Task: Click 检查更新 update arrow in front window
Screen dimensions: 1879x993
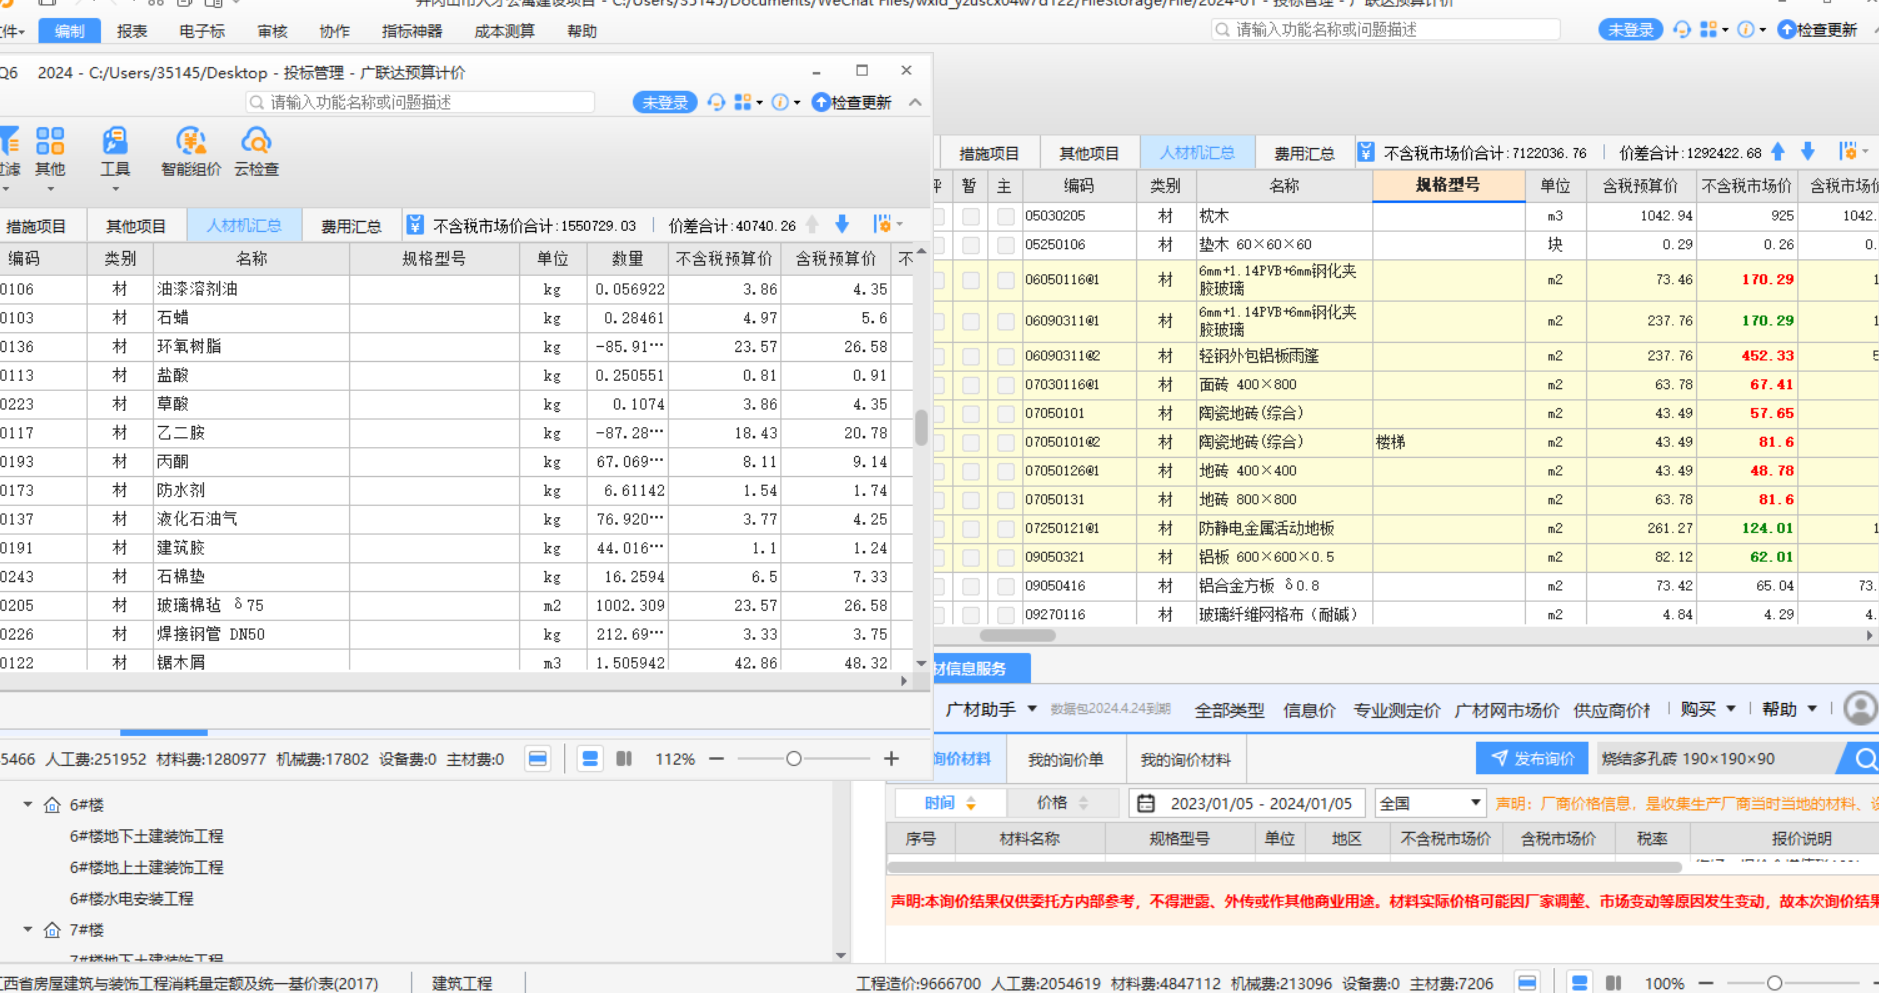Action: click(821, 102)
